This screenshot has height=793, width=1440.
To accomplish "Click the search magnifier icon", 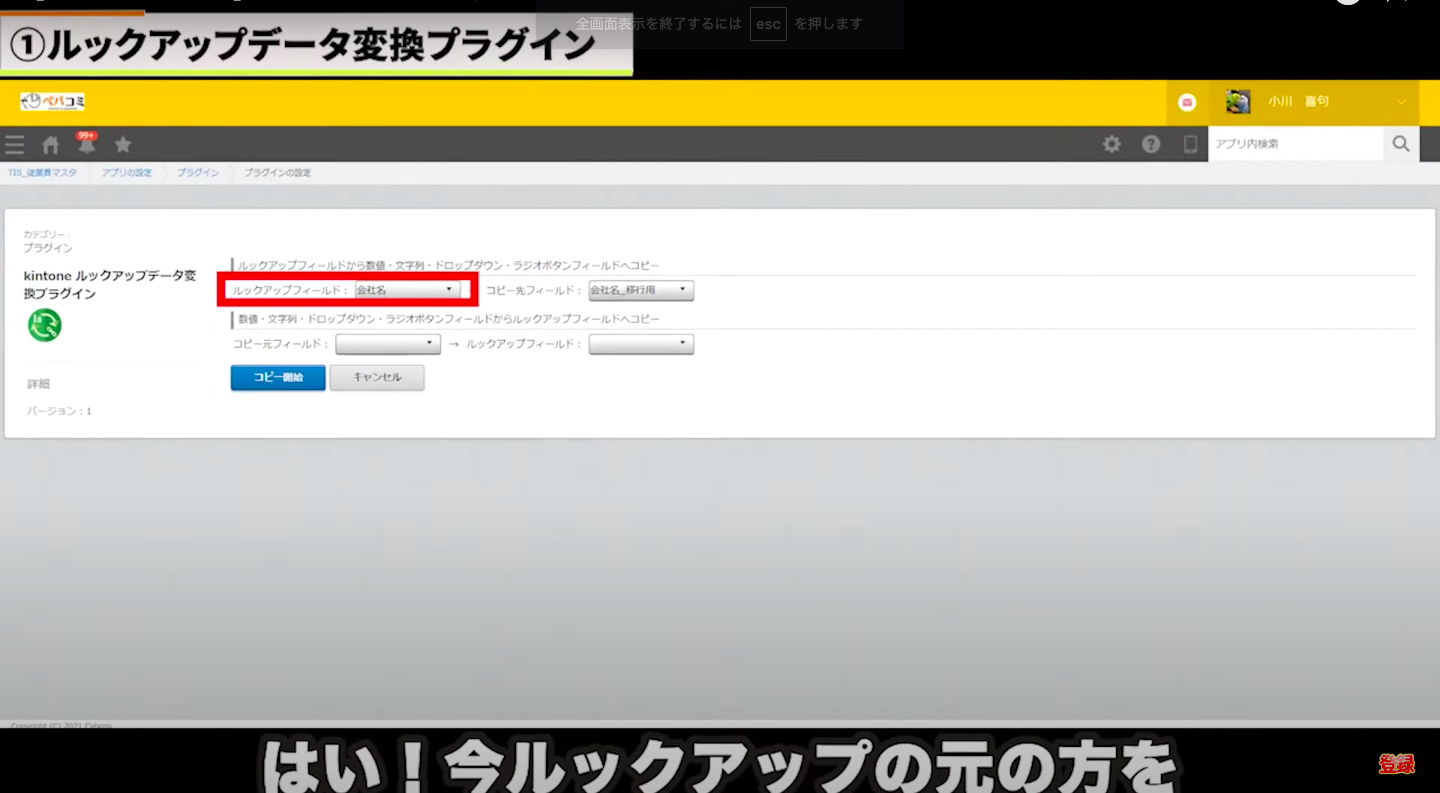I will 1401,144.
